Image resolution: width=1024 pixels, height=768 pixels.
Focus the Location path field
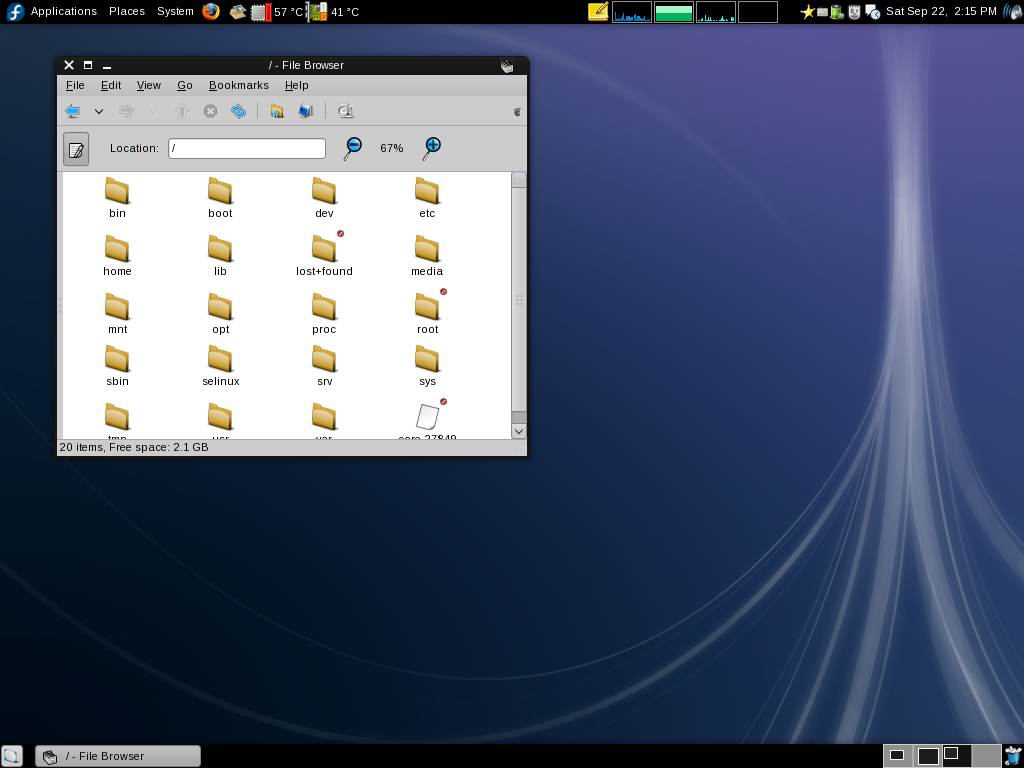[x=247, y=148]
